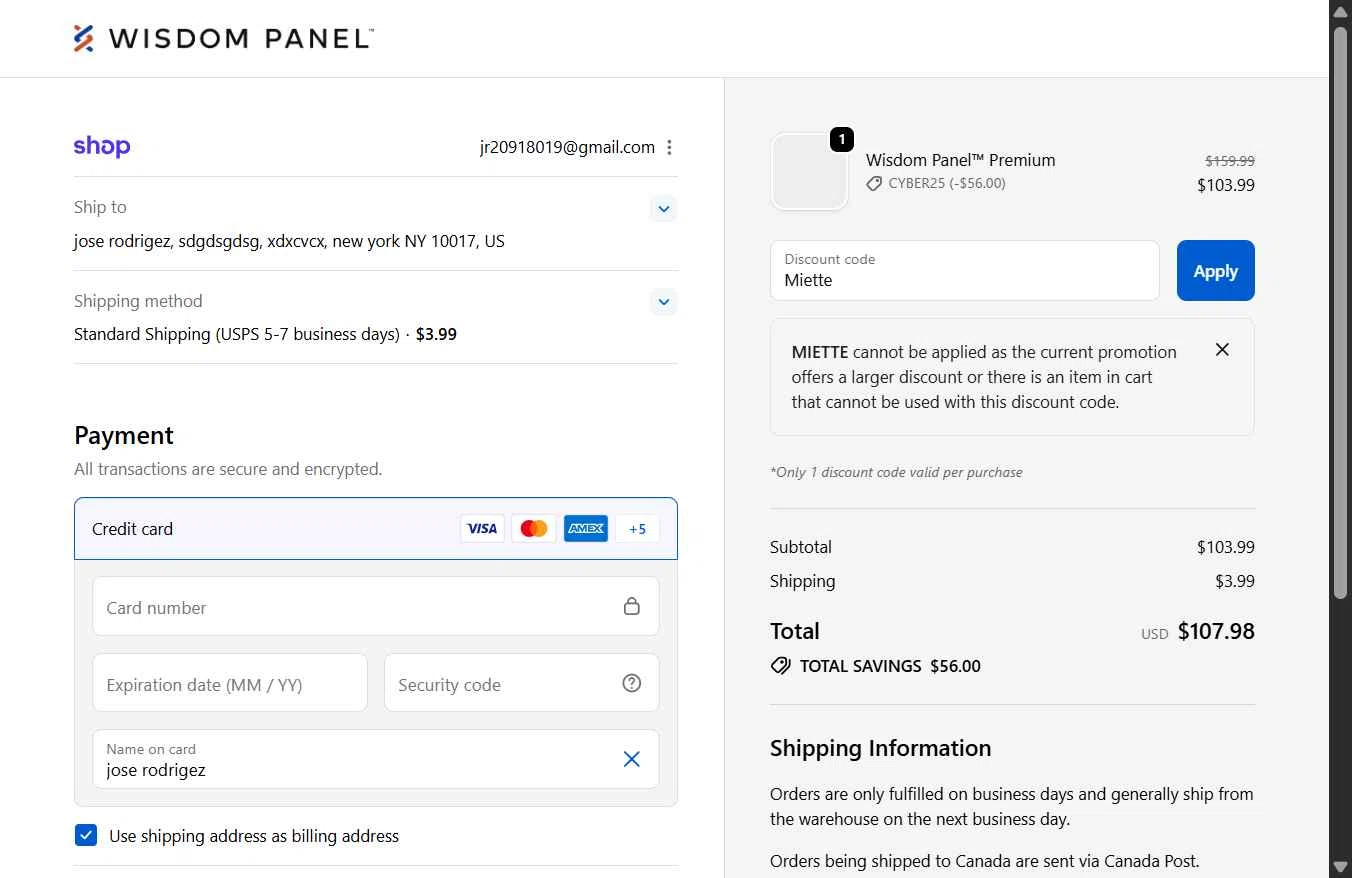Open the account options three-dot menu

(669, 148)
